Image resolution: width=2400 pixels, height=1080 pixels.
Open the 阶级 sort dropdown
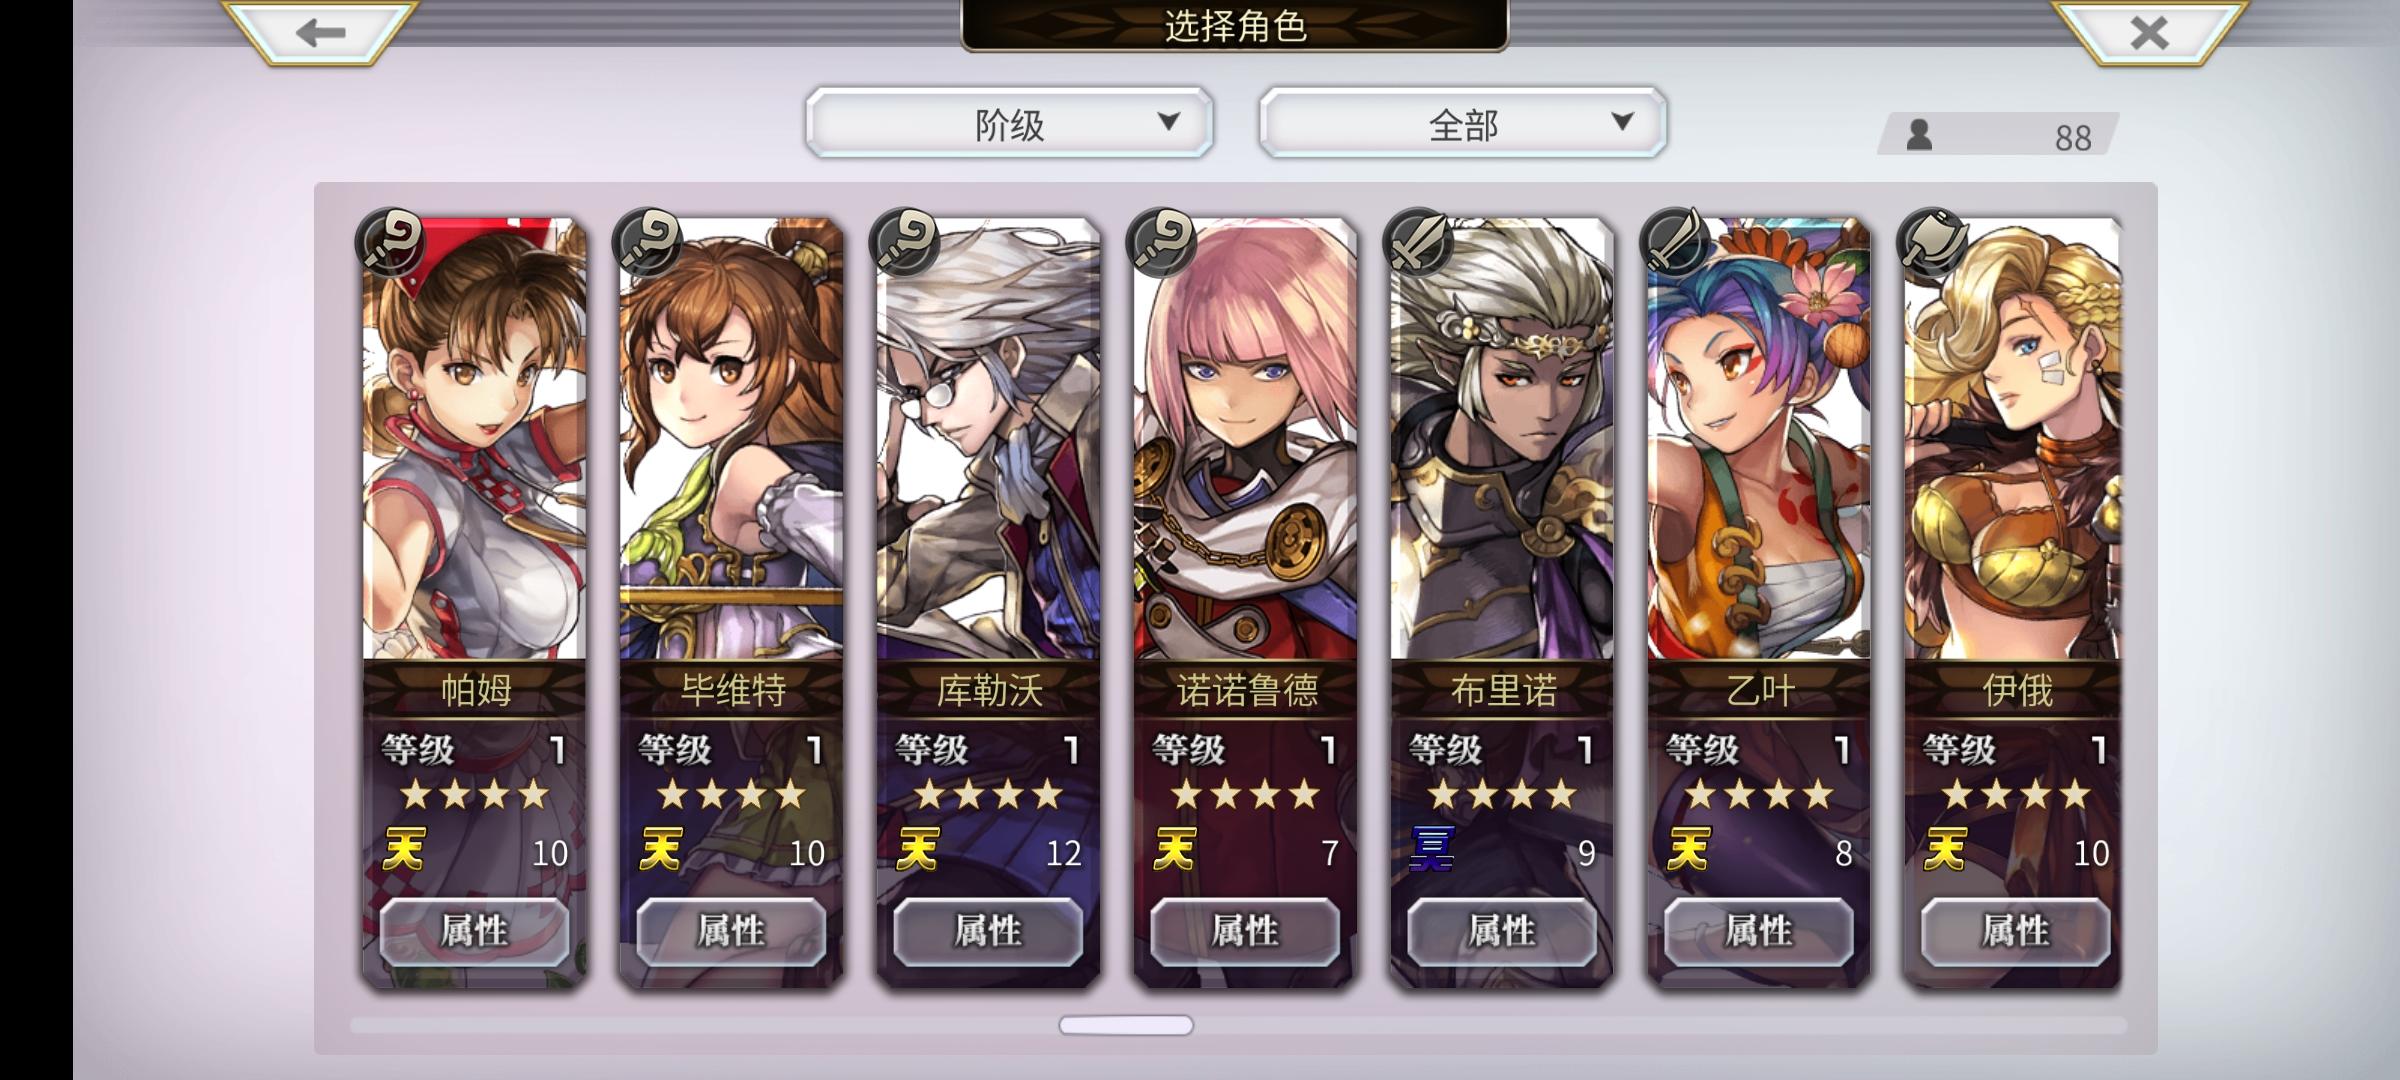[1009, 123]
